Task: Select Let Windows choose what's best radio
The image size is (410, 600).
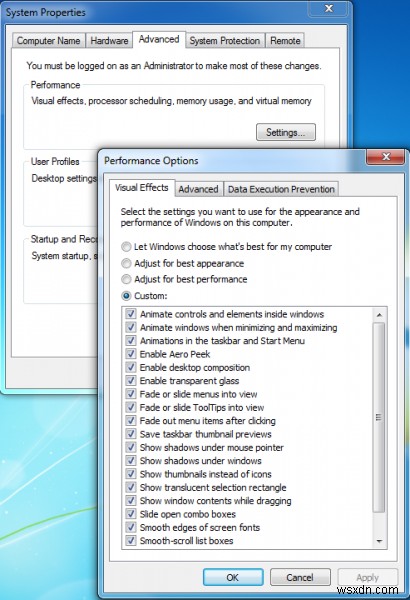Action: point(126,247)
